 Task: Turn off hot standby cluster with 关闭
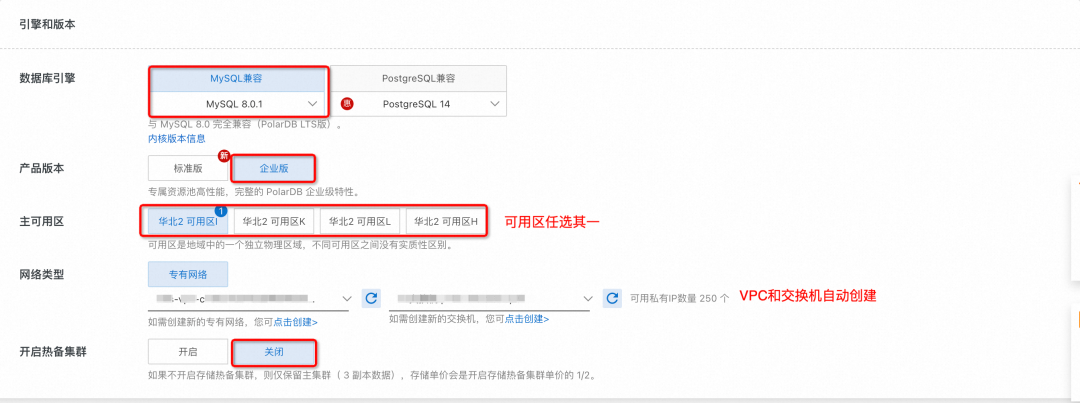tap(273, 352)
